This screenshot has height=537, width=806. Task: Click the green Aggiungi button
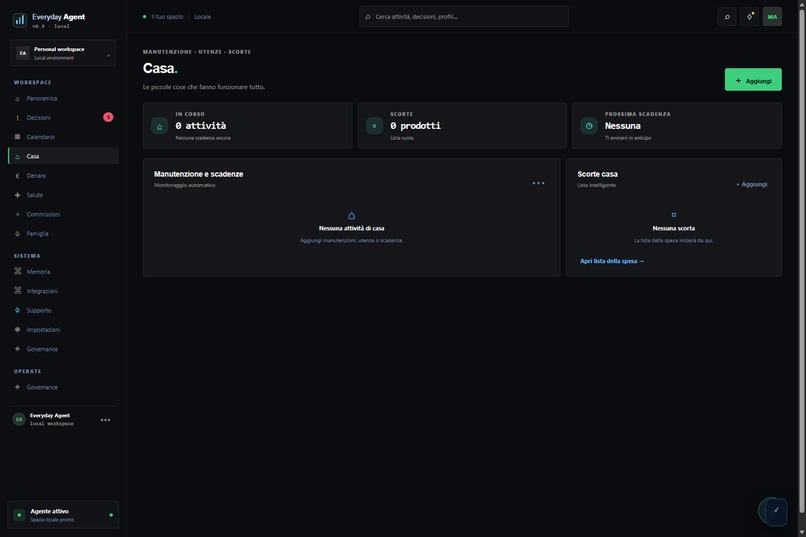(x=753, y=80)
